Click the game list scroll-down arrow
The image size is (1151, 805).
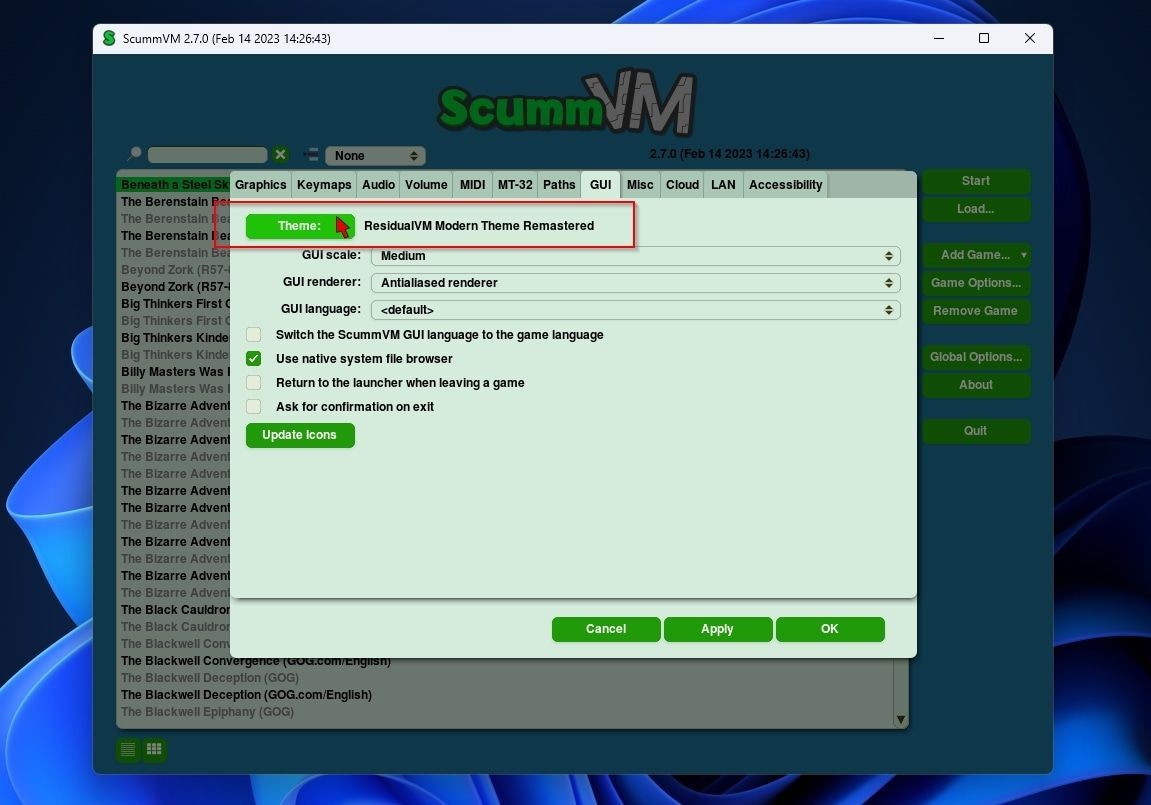click(901, 720)
